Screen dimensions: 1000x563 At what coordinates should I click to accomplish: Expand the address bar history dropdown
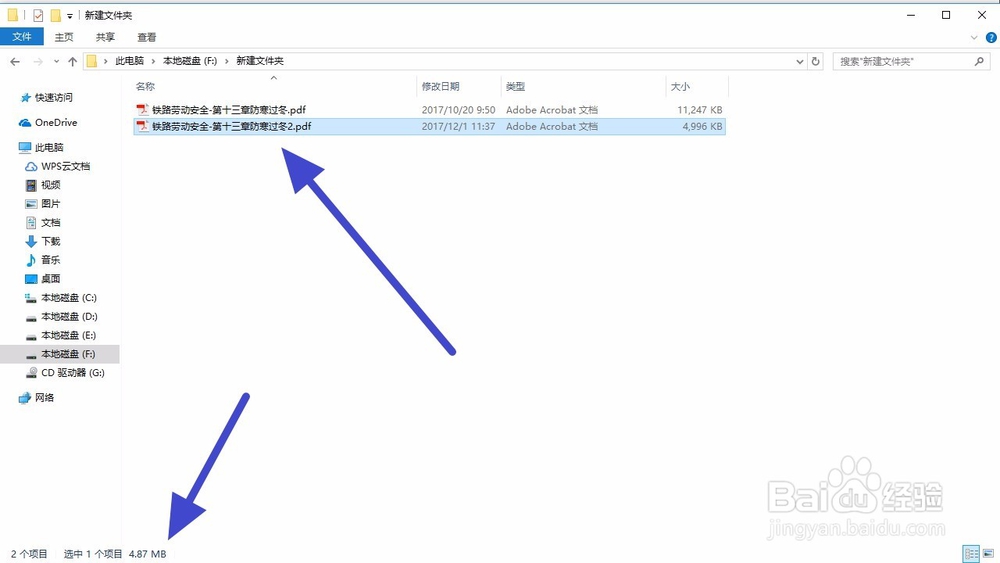click(800, 61)
